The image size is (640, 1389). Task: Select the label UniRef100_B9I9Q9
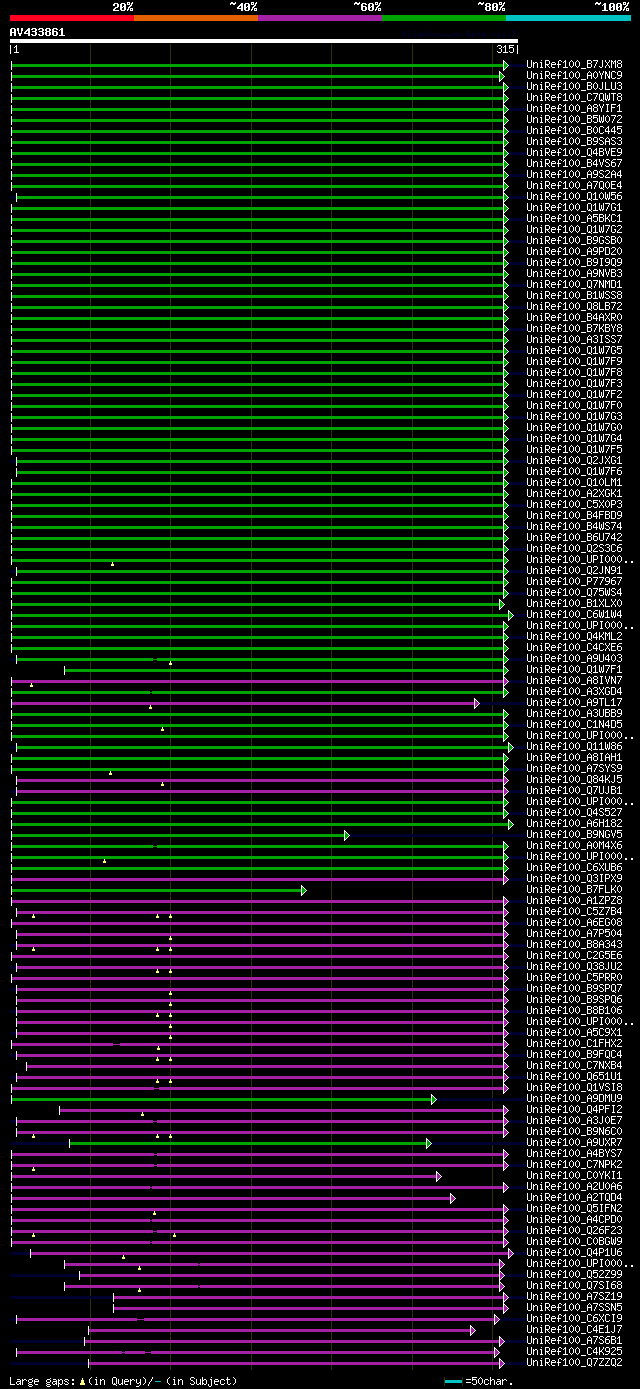[574, 263]
